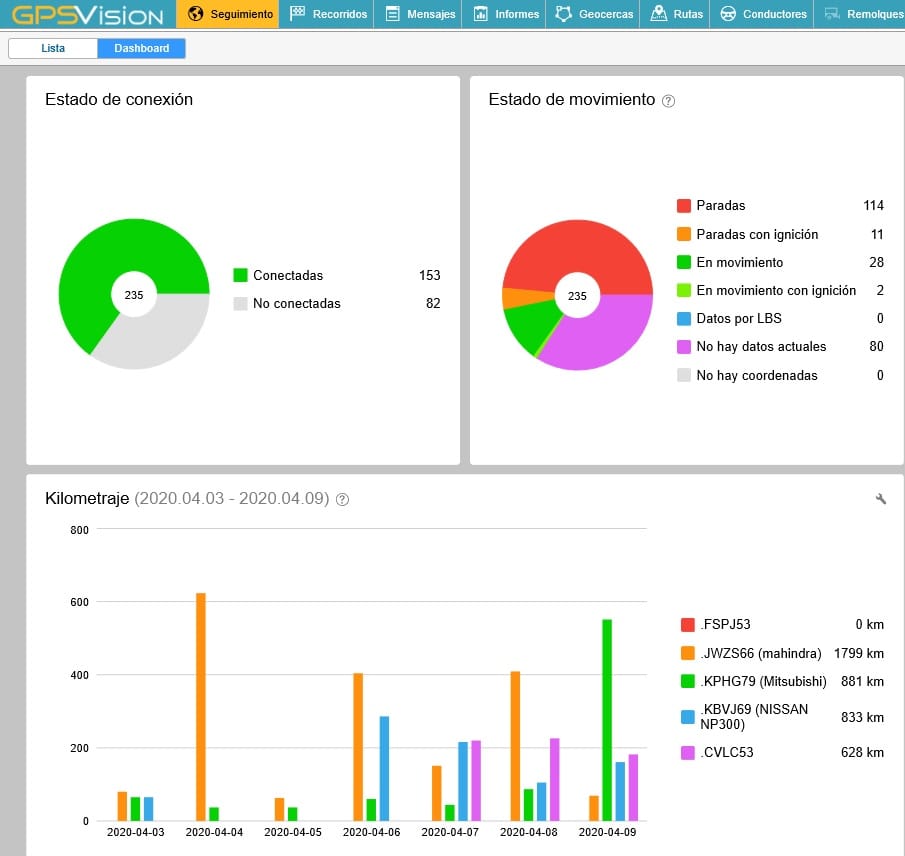Click the Recorridos checkered flag icon
This screenshot has height=856, width=905.
pyautogui.click(x=297, y=14)
